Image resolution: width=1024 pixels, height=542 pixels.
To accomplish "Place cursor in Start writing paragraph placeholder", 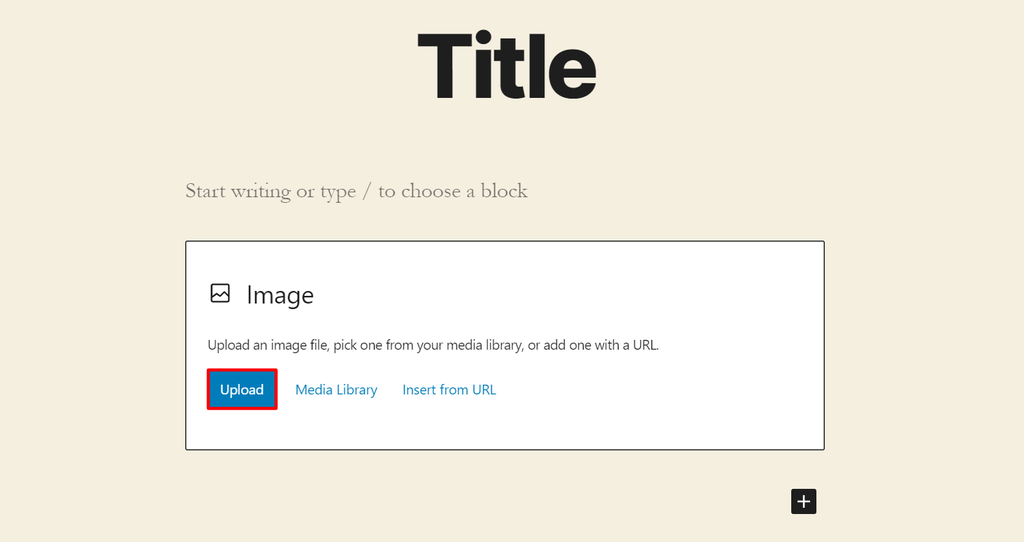I will [356, 191].
